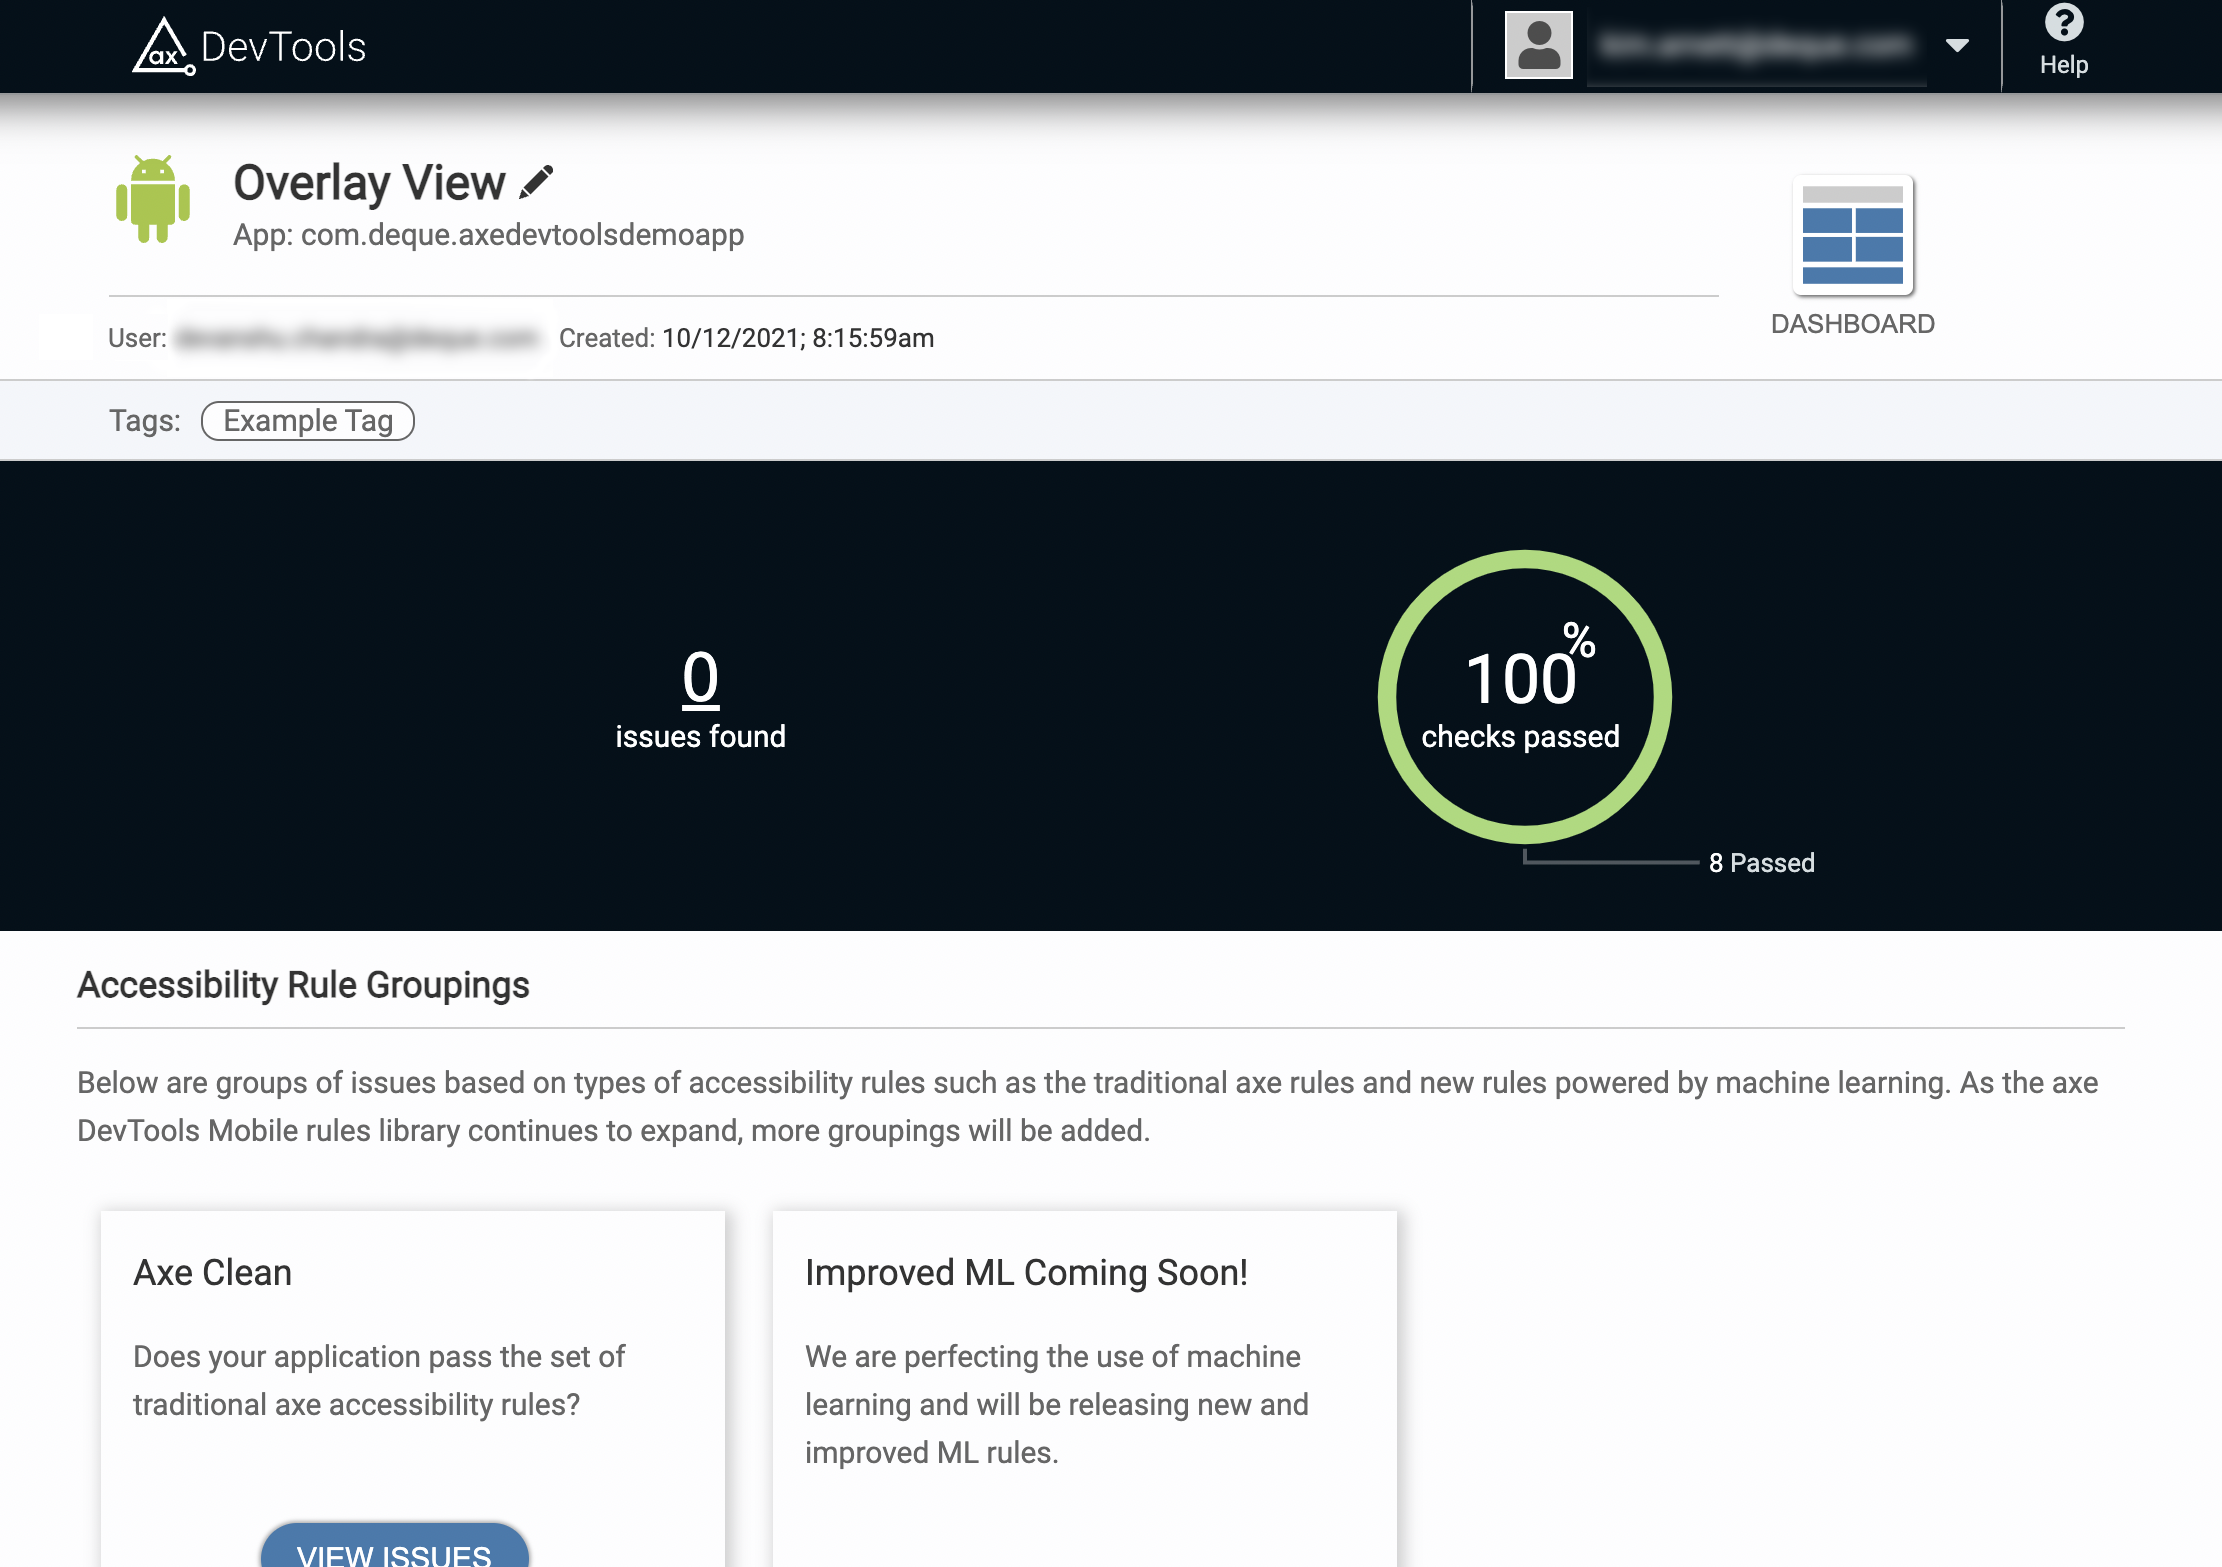Open the Dashboard grid icon

(x=1852, y=236)
